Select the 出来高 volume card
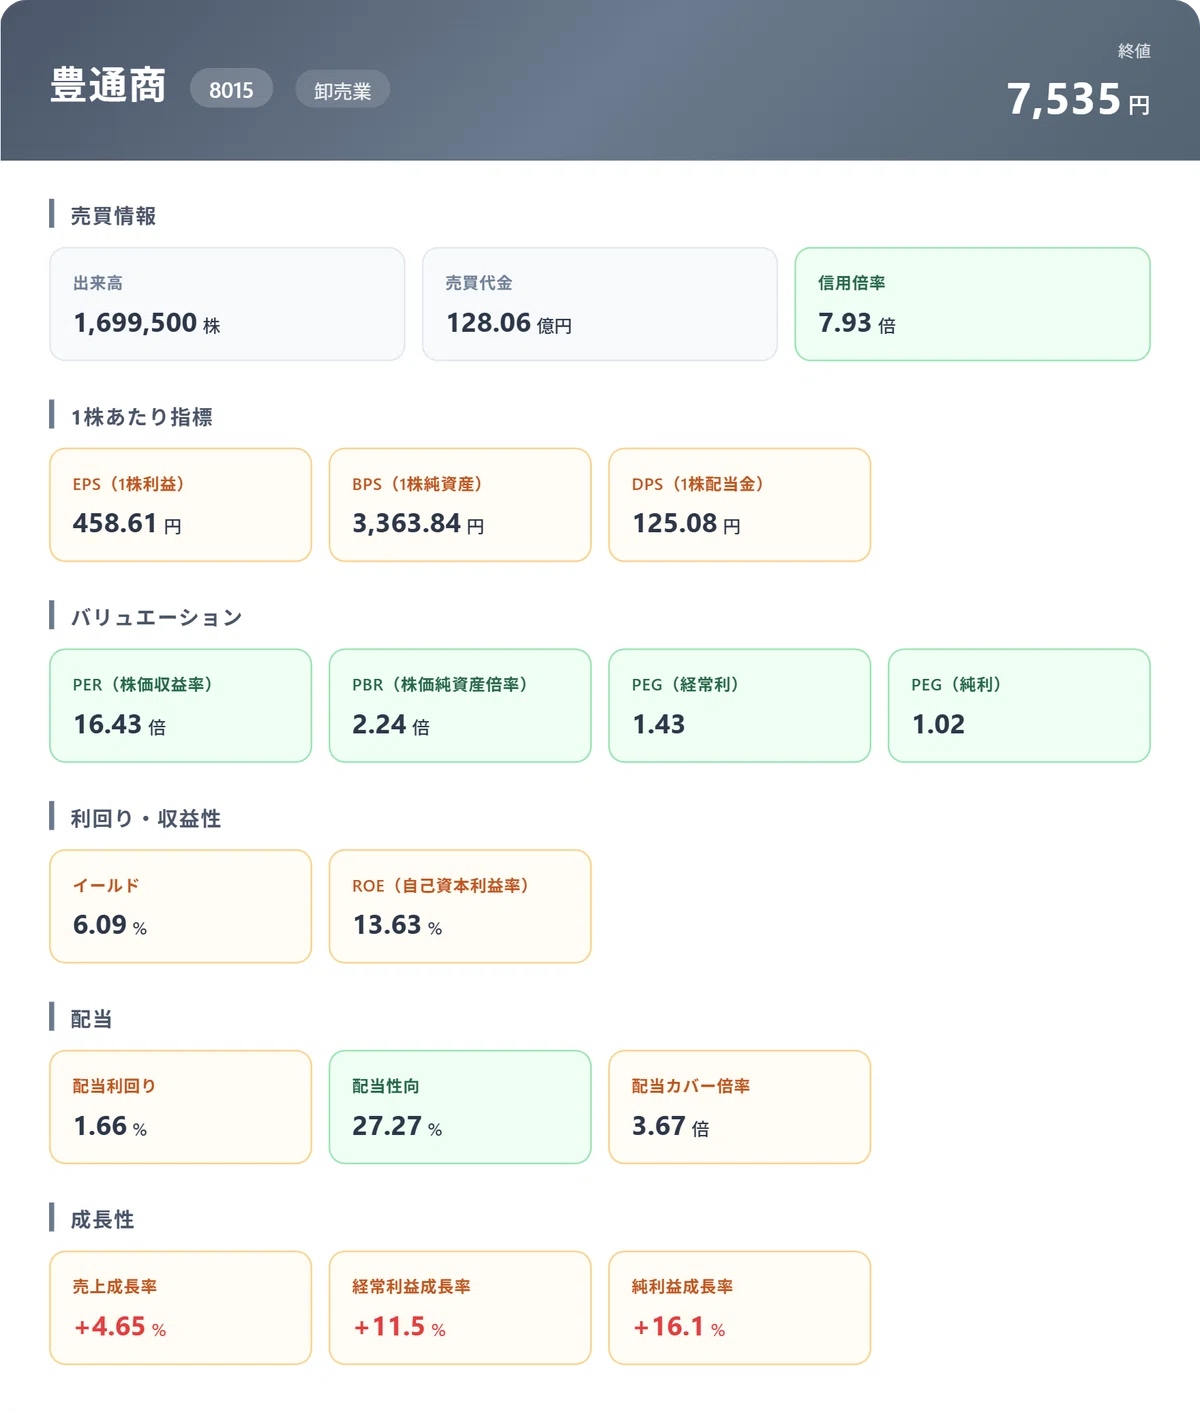 pyautogui.click(x=227, y=304)
